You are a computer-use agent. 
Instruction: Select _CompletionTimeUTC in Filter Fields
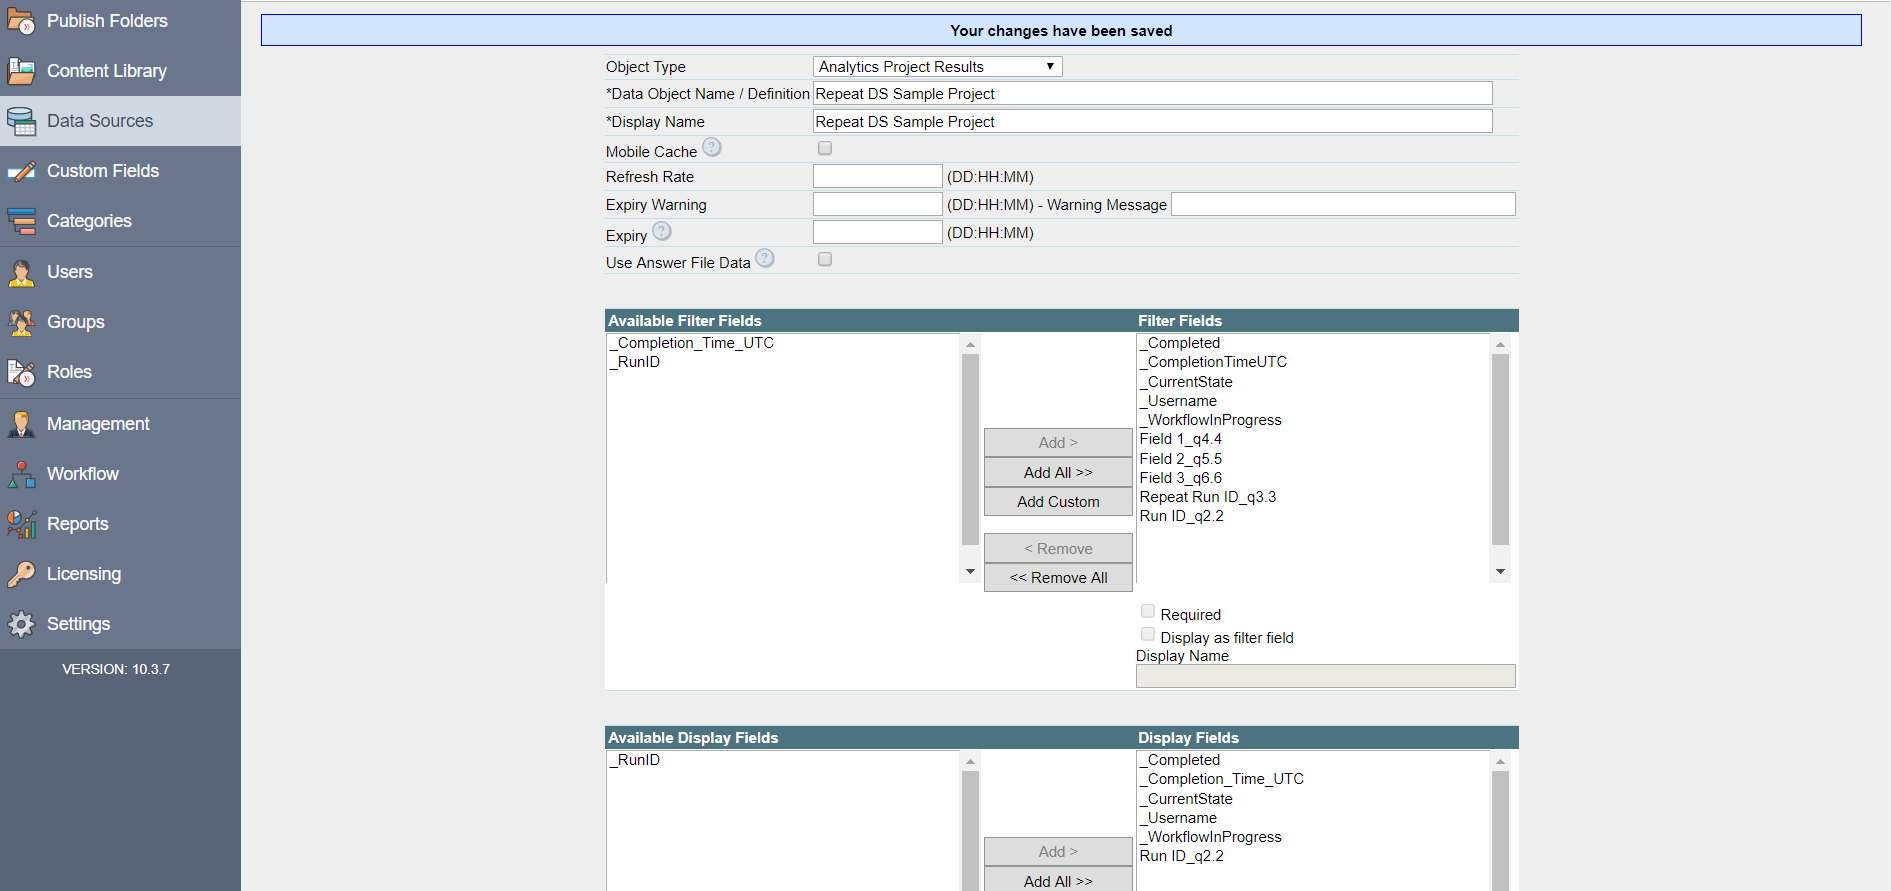1213,362
